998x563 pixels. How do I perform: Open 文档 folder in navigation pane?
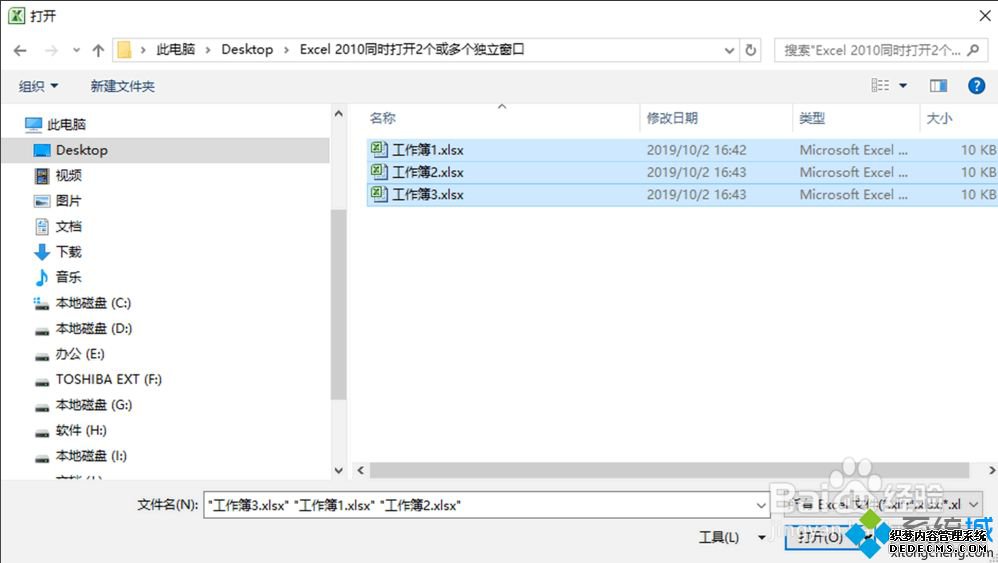(x=69, y=226)
